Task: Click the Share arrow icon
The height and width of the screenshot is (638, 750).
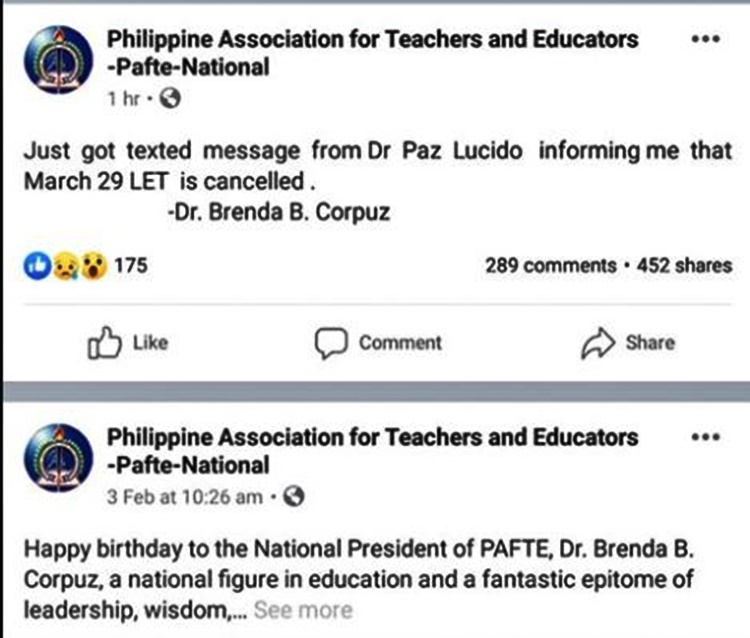Action: pyautogui.click(x=597, y=343)
